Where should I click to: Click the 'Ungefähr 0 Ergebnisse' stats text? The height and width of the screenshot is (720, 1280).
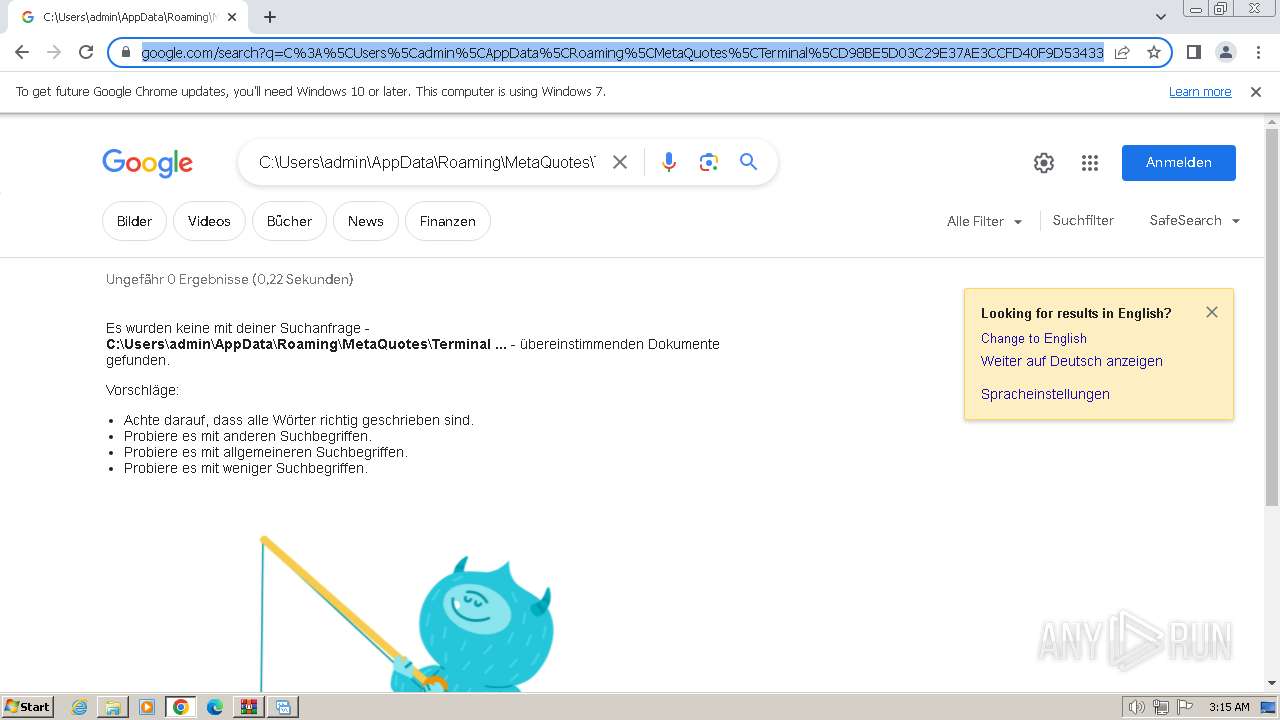230,279
